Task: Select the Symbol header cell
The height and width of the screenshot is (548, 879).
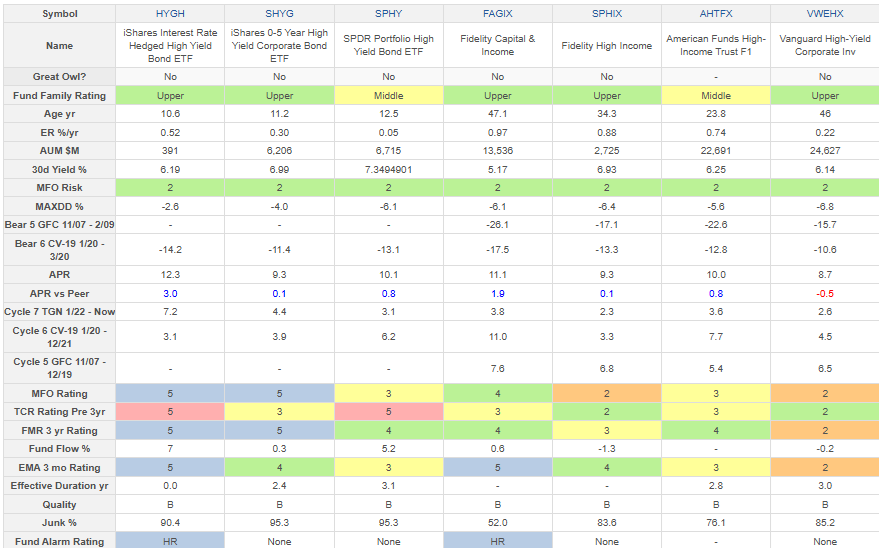Action: tap(59, 11)
